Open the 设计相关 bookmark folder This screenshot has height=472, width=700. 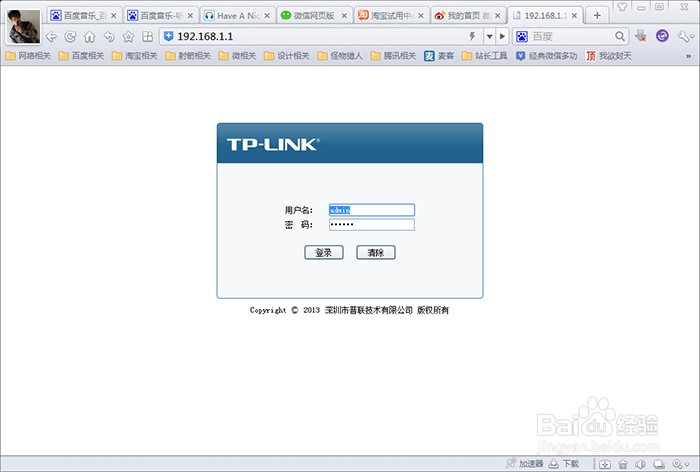coord(287,56)
